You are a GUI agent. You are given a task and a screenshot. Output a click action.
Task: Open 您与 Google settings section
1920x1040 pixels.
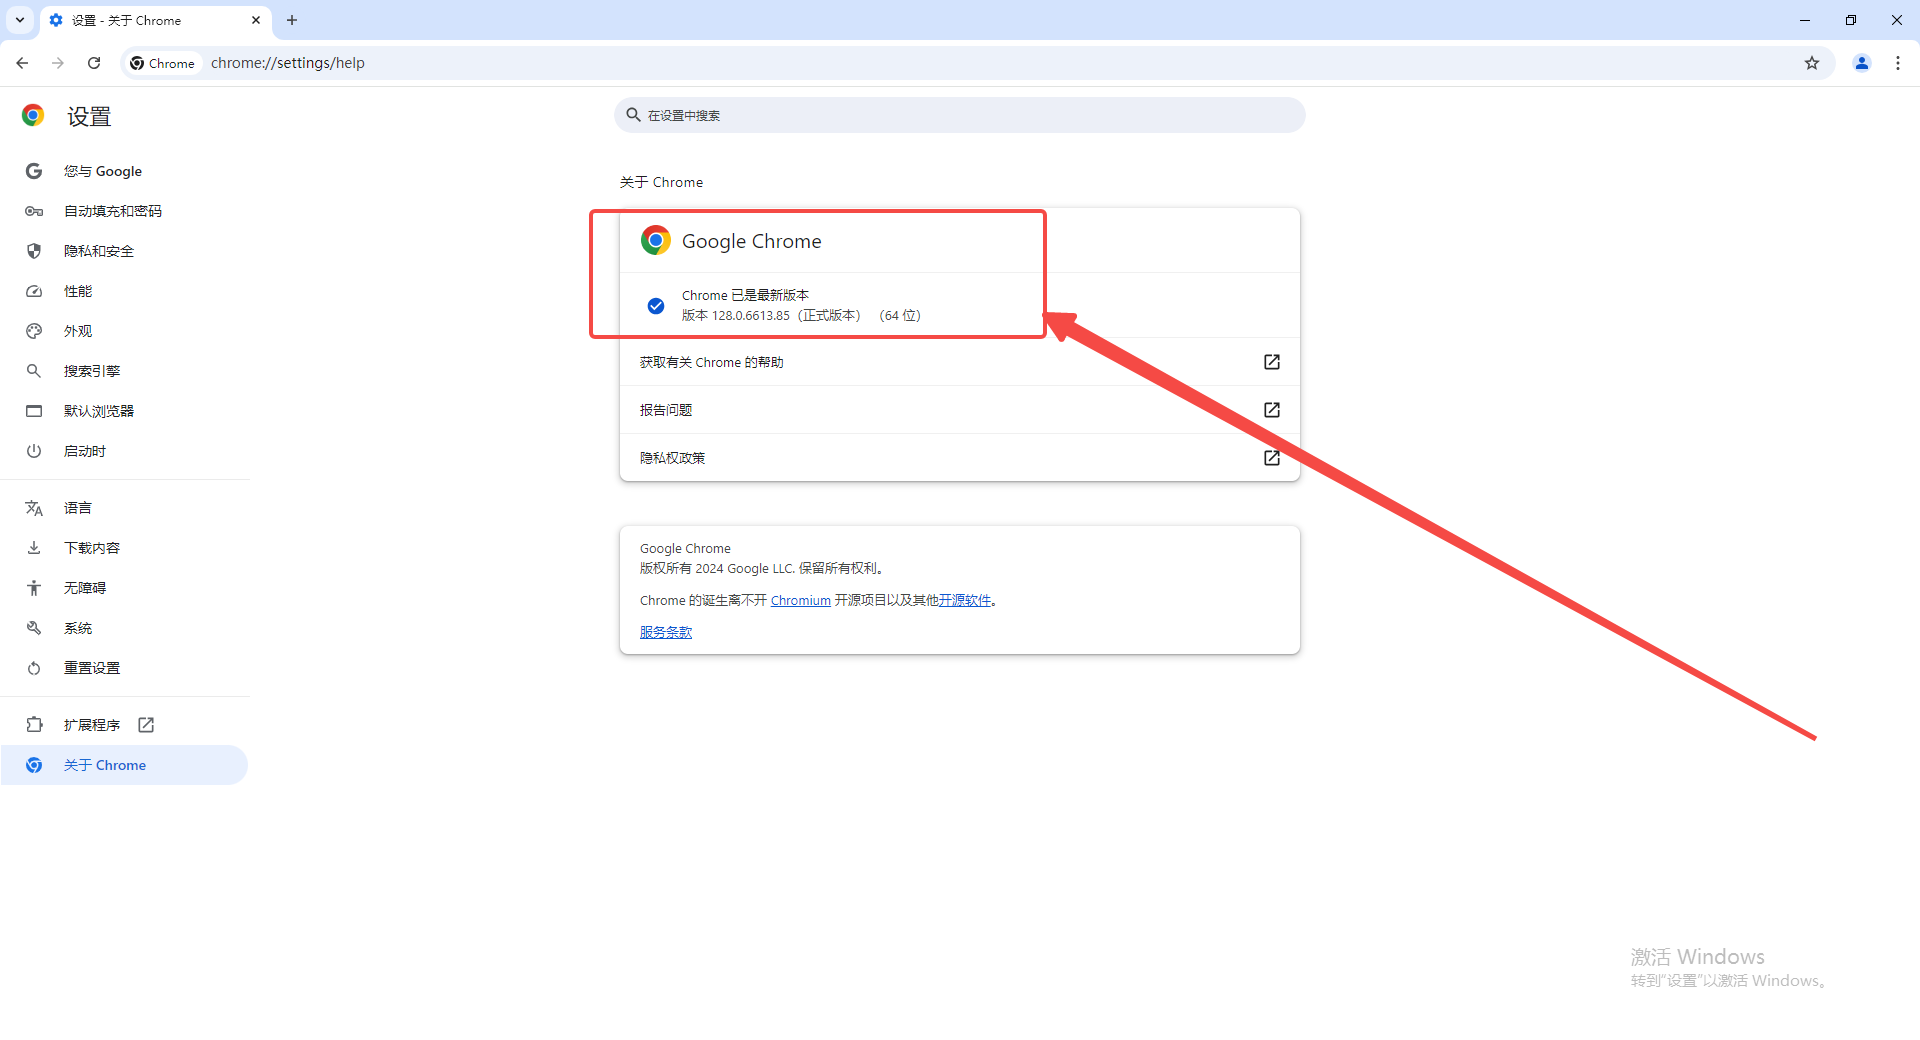pos(125,171)
